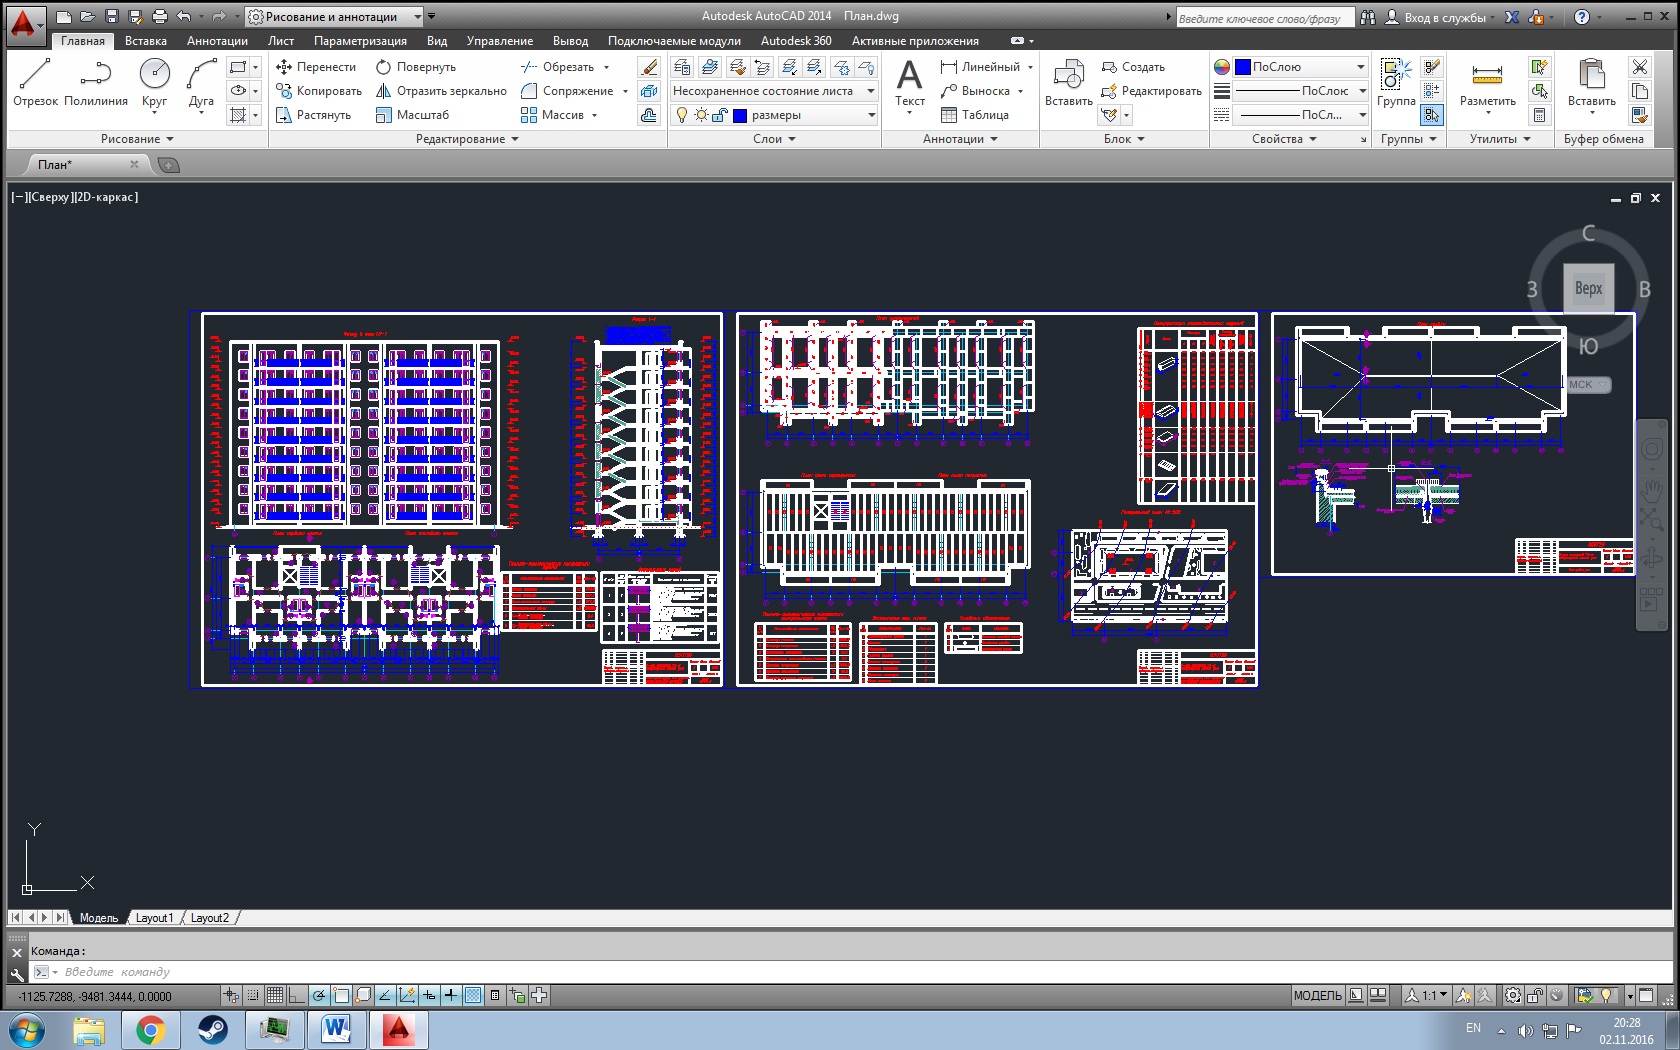1680x1050 pixels.
Task: Click the МОДЕЛЬ status bar button
Action: [x=1317, y=995]
